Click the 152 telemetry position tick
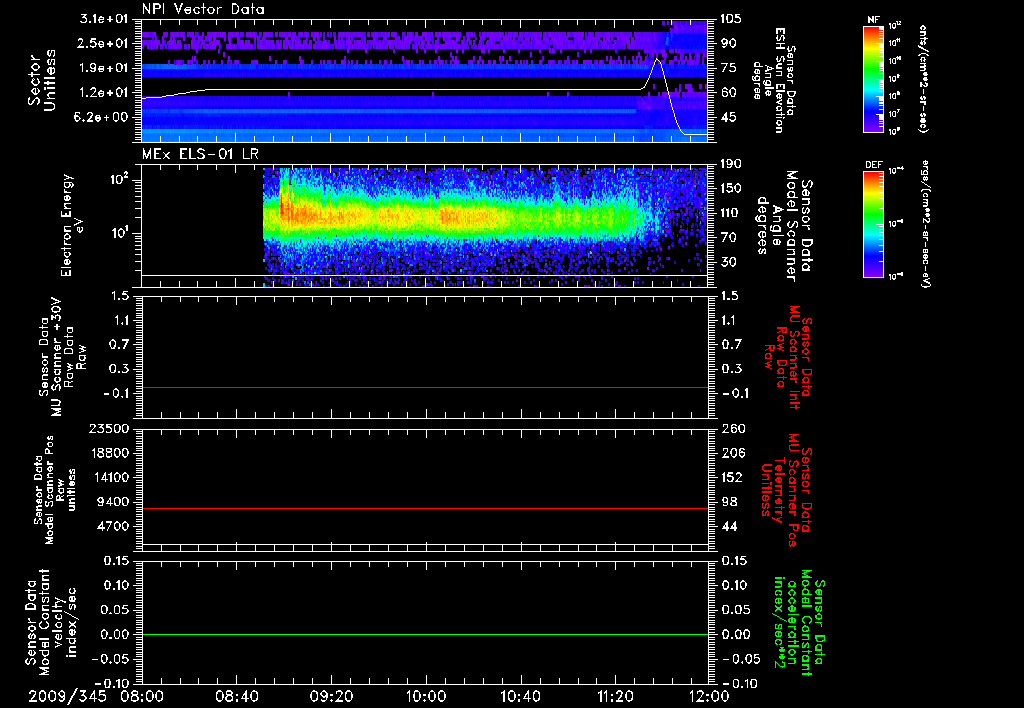This screenshot has height=708, width=1024. point(732,477)
